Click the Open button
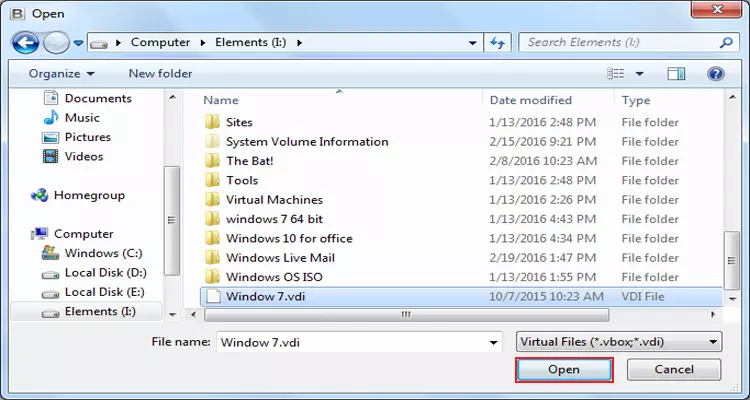 point(564,370)
